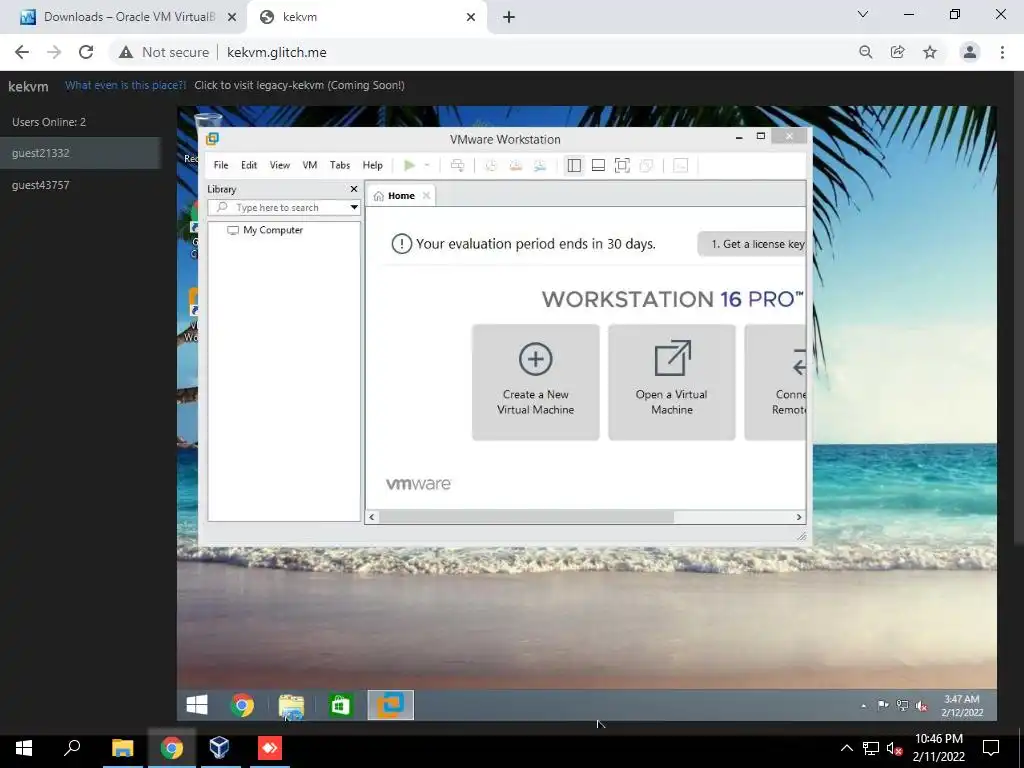The image size is (1024, 768).
Task: Toggle the thumbnail bar view icon
Action: pyautogui.click(x=598, y=165)
